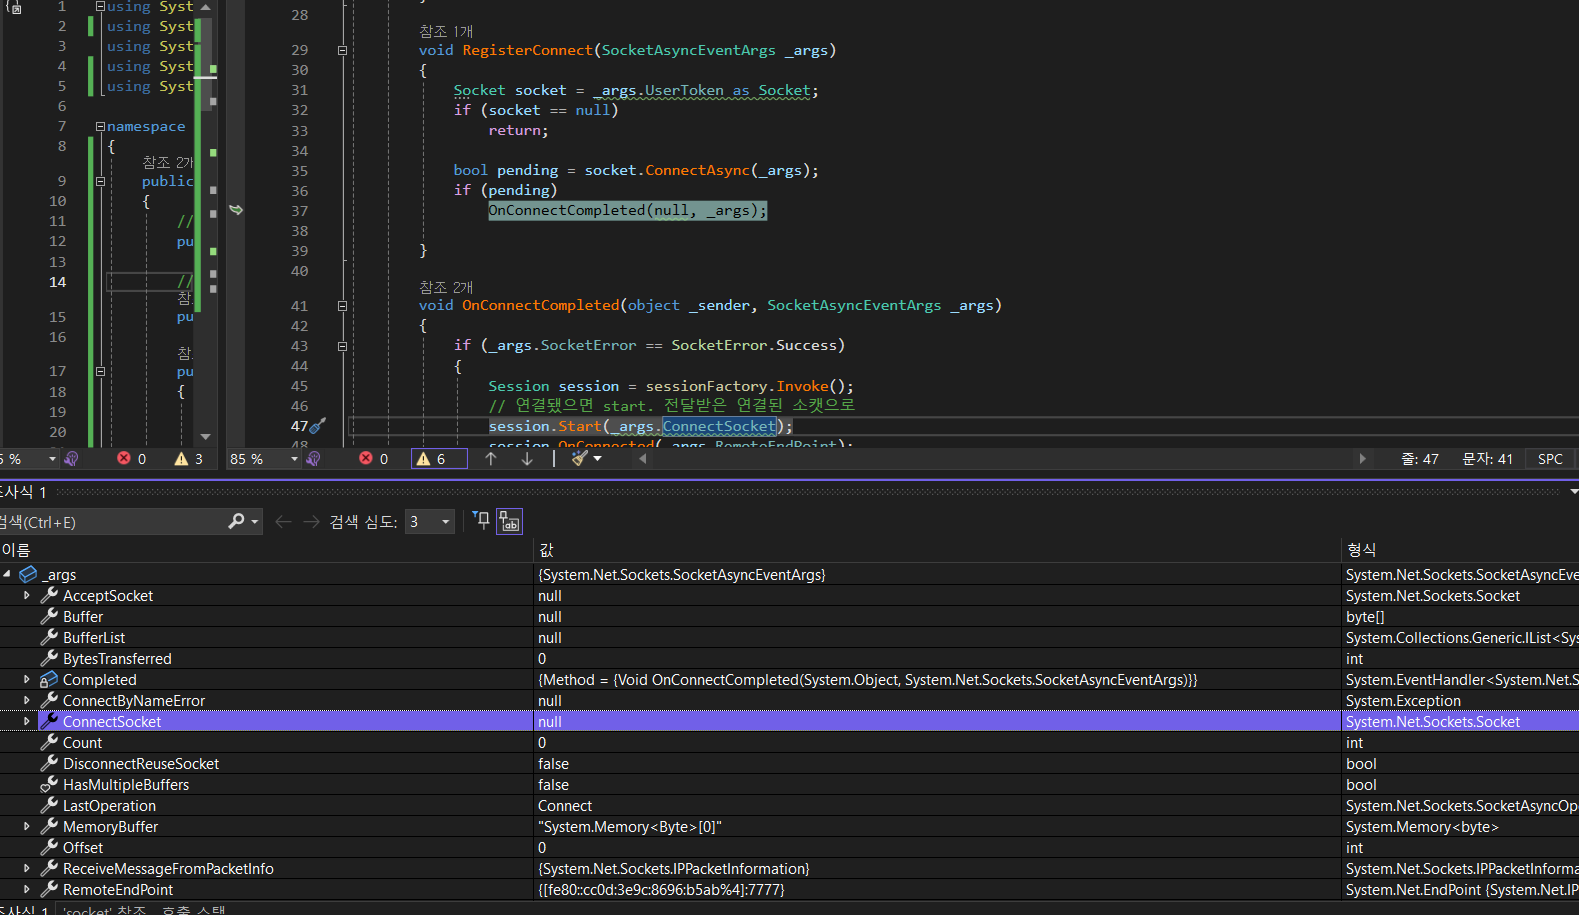
Task: Click the wrench icon of Buffer
Action: (x=49, y=616)
